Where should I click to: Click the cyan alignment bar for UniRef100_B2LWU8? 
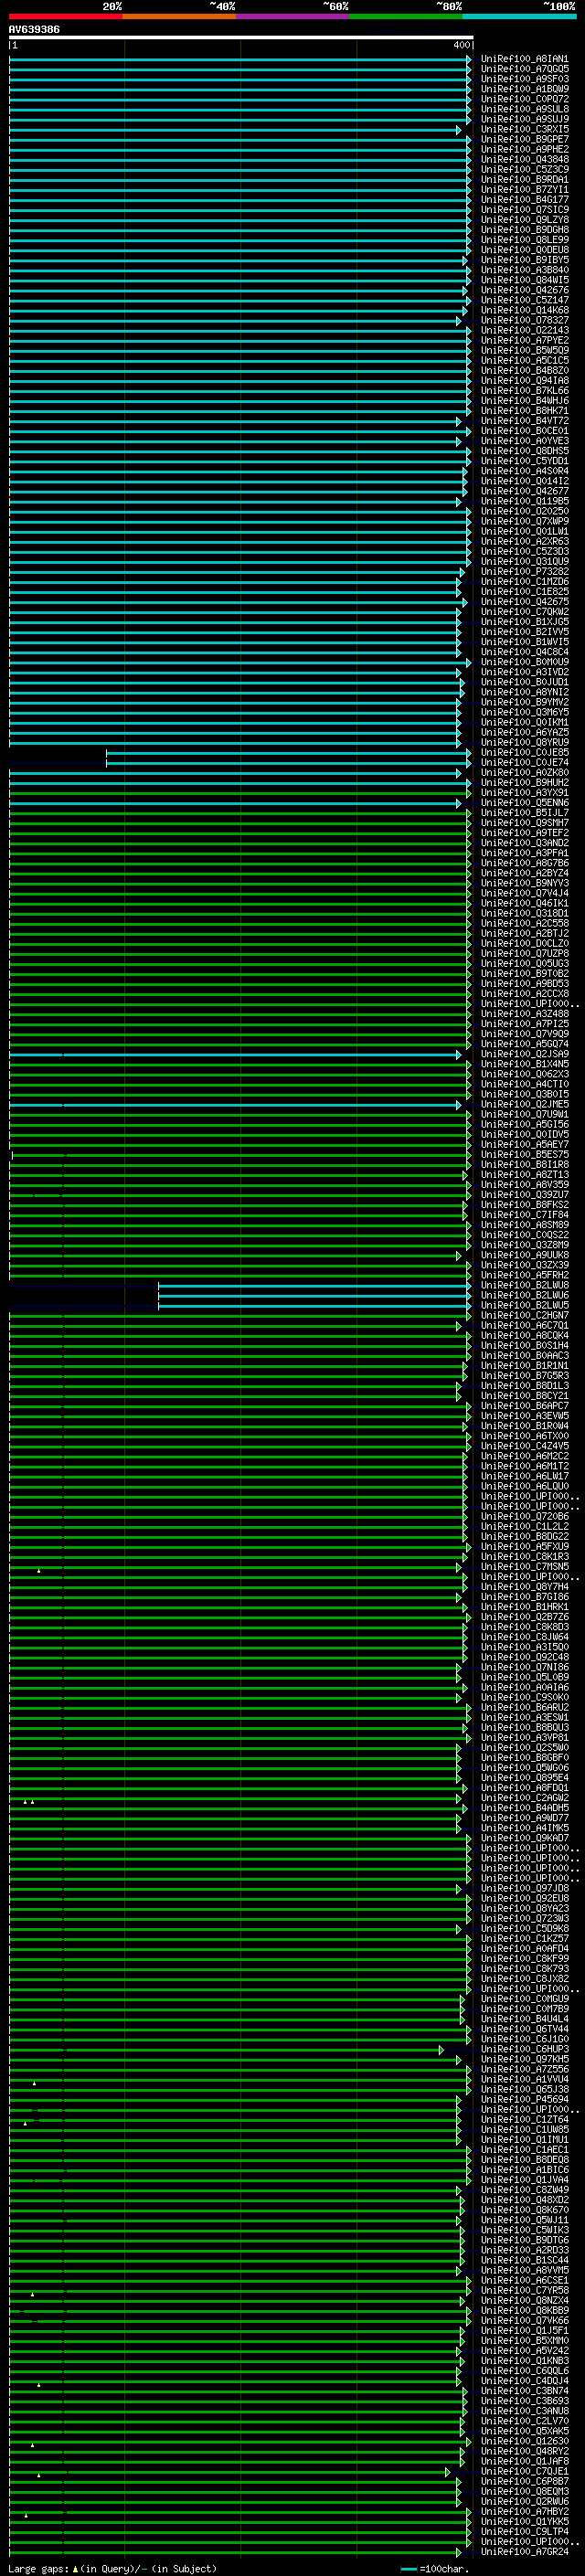click(x=315, y=1285)
